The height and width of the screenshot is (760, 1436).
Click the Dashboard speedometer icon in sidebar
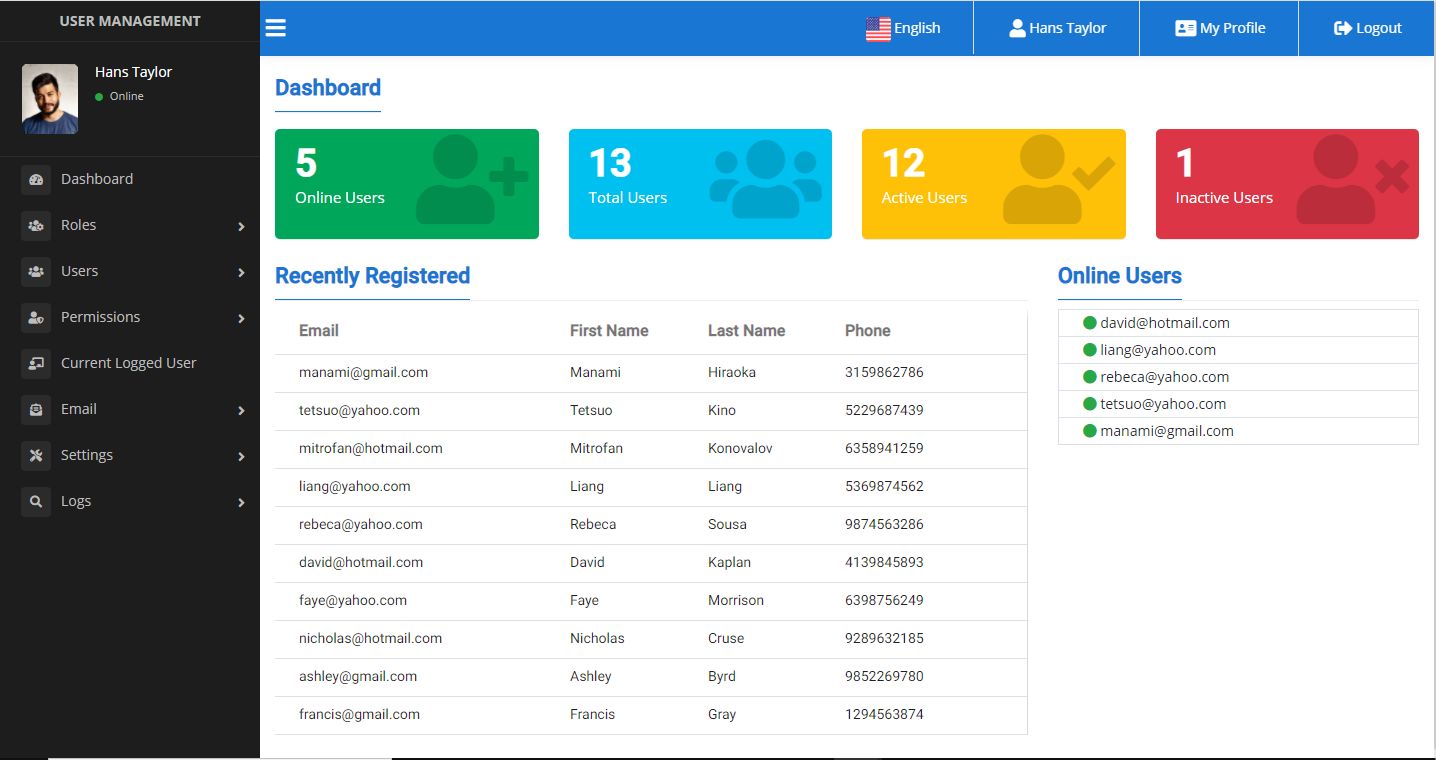click(36, 180)
